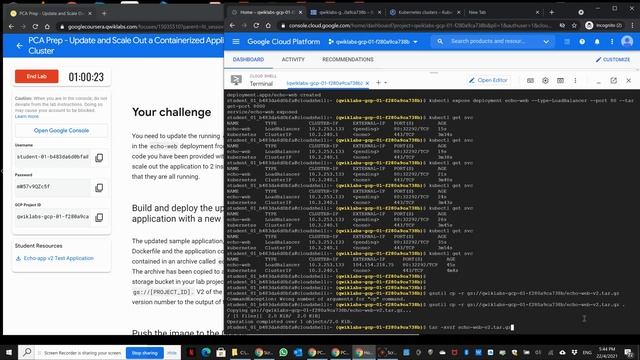Image resolution: width=640 pixels, height=360 pixels.
Task: Open WhatsApp from the taskbar
Action: pyautogui.click(x=283, y=352)
